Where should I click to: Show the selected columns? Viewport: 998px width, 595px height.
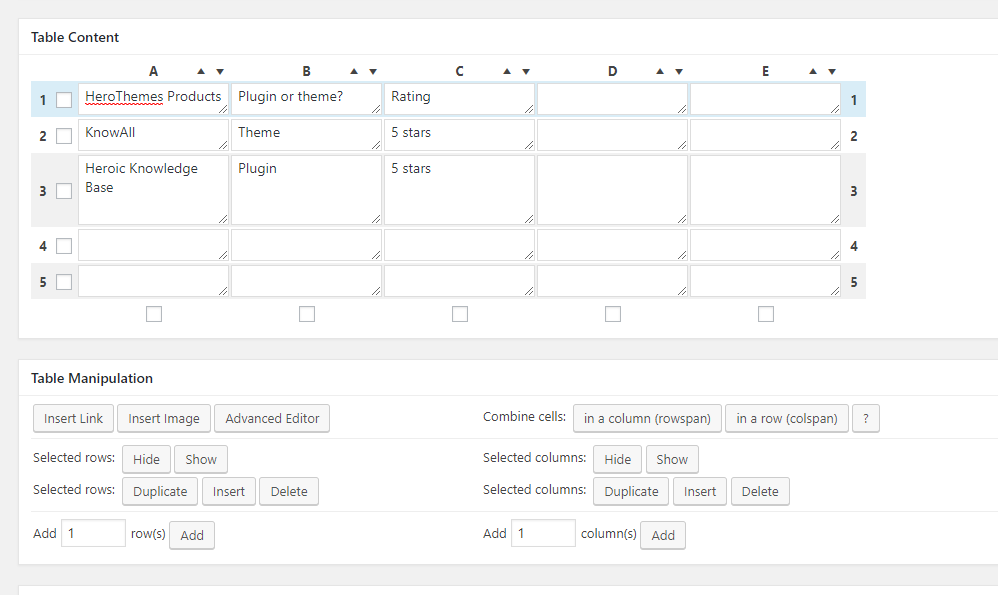[672, 459]
